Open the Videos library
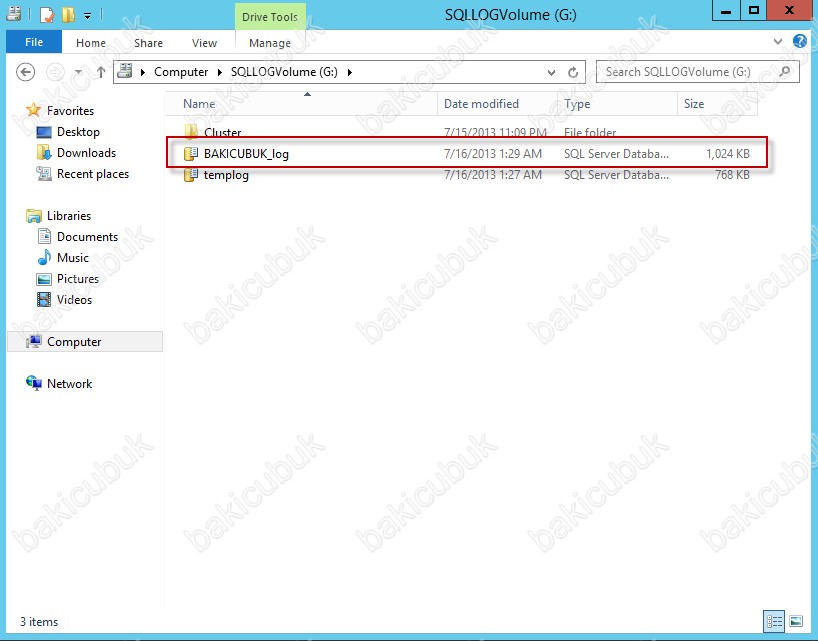Image resolution: width=818 pixels, height=641 pixels. point(74,299)
